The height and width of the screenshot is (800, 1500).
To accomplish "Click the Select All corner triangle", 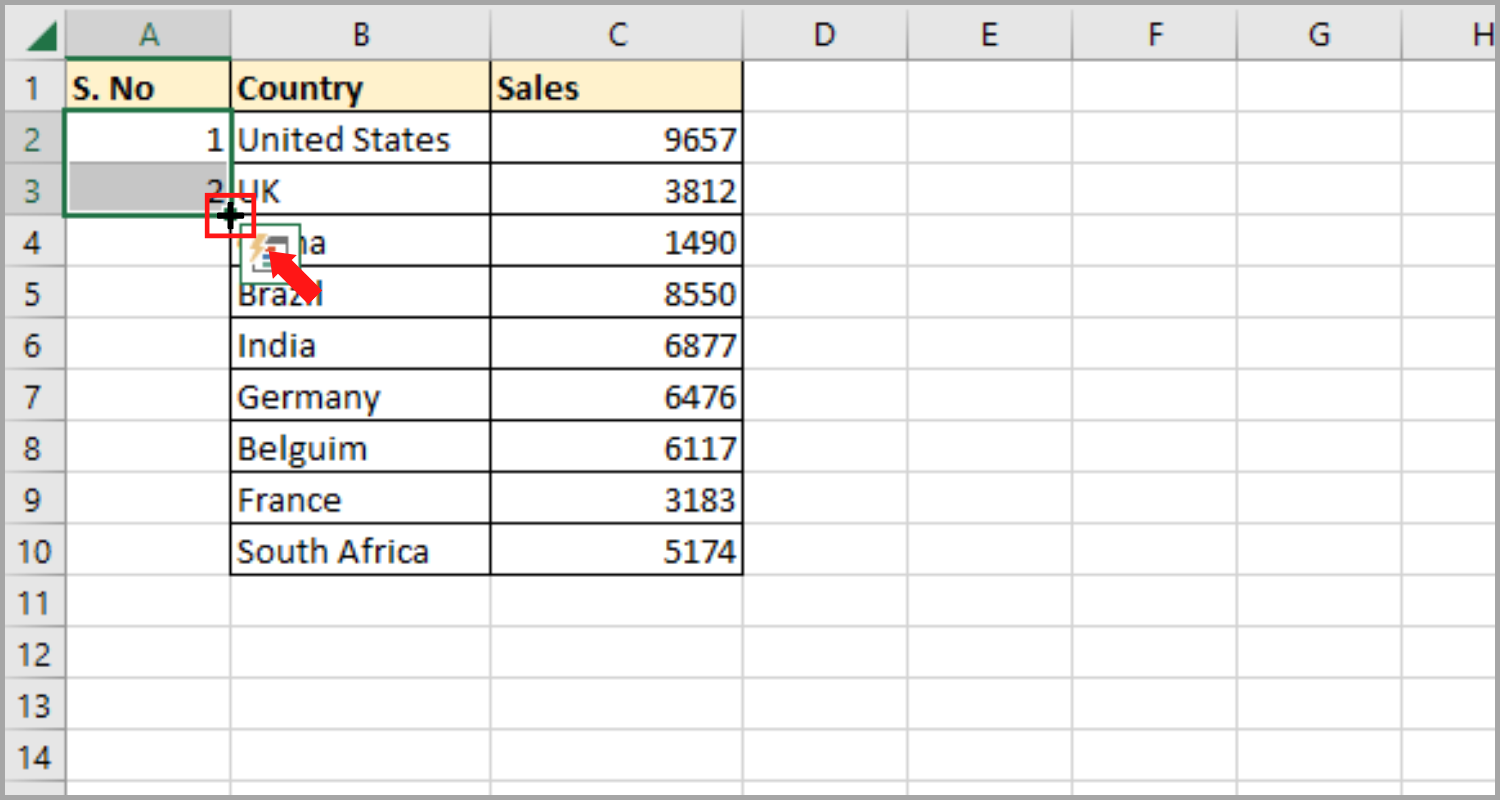I will click(44, 36).
